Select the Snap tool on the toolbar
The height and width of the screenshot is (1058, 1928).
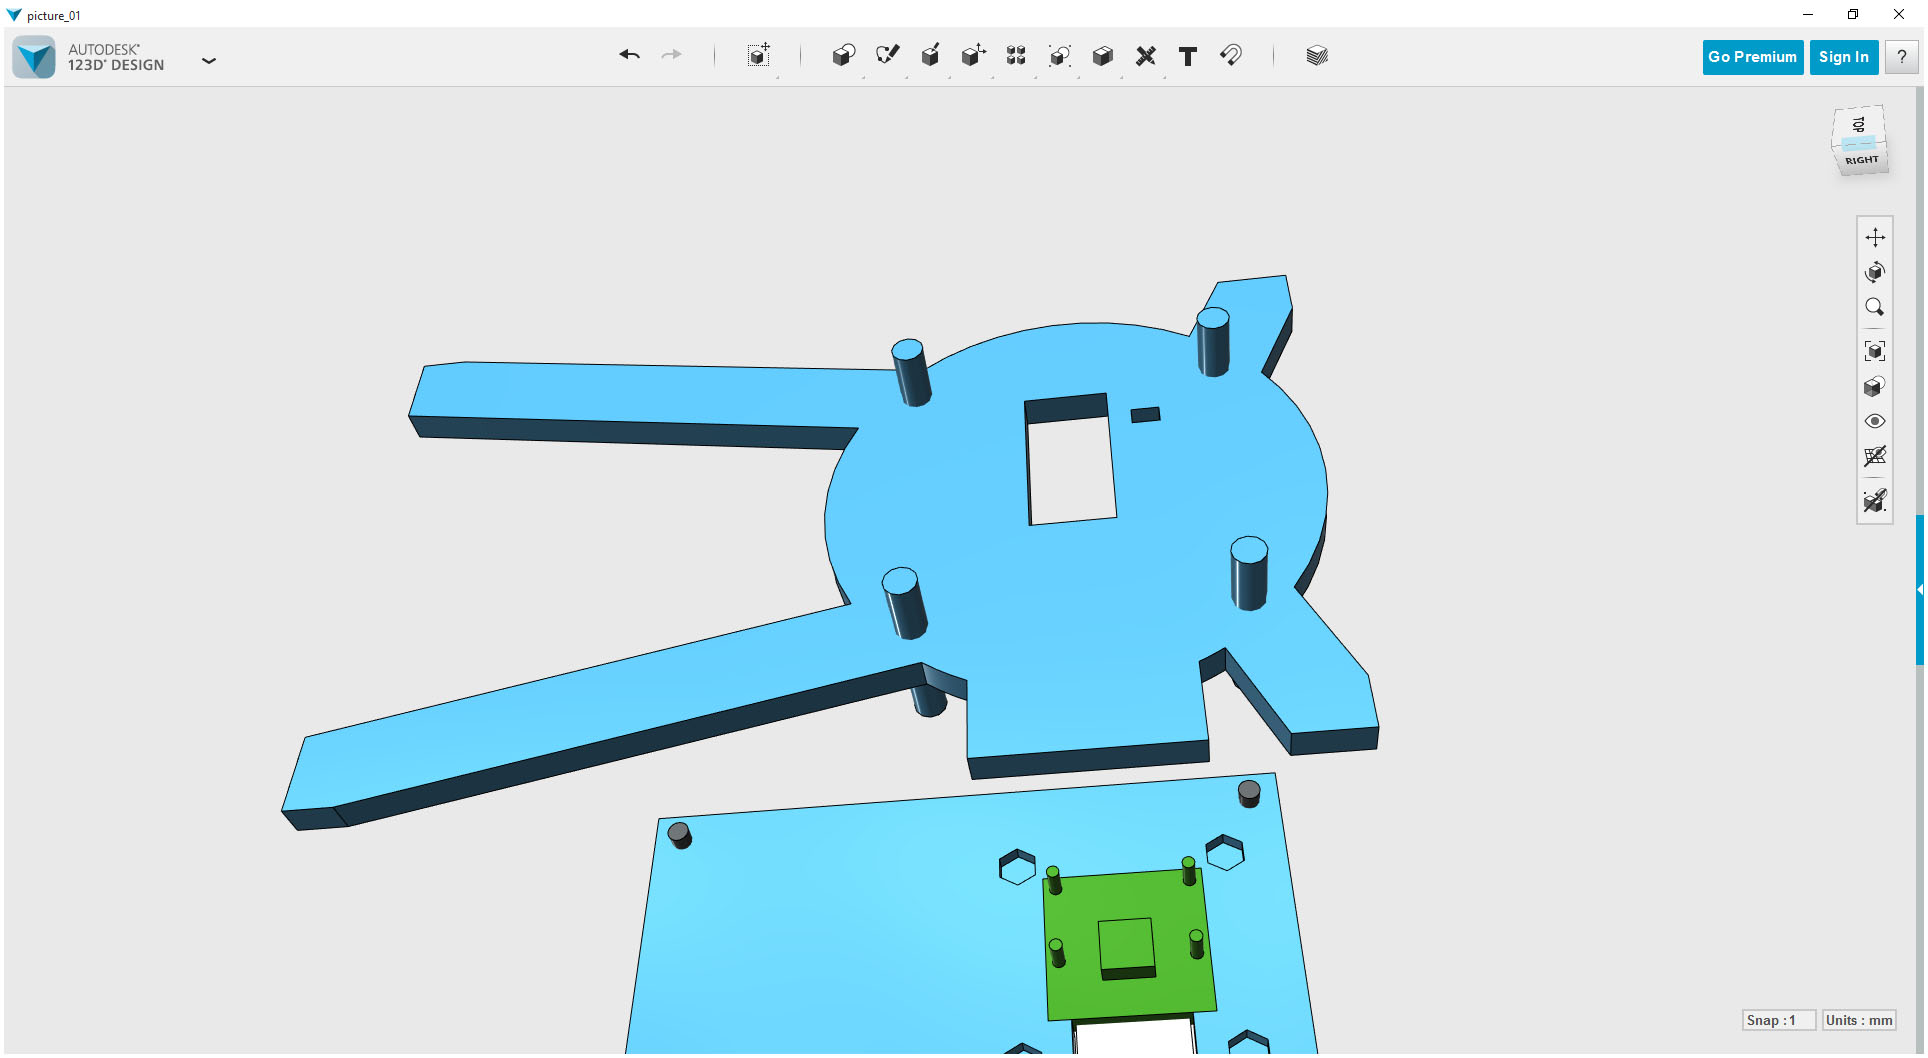1231,56
